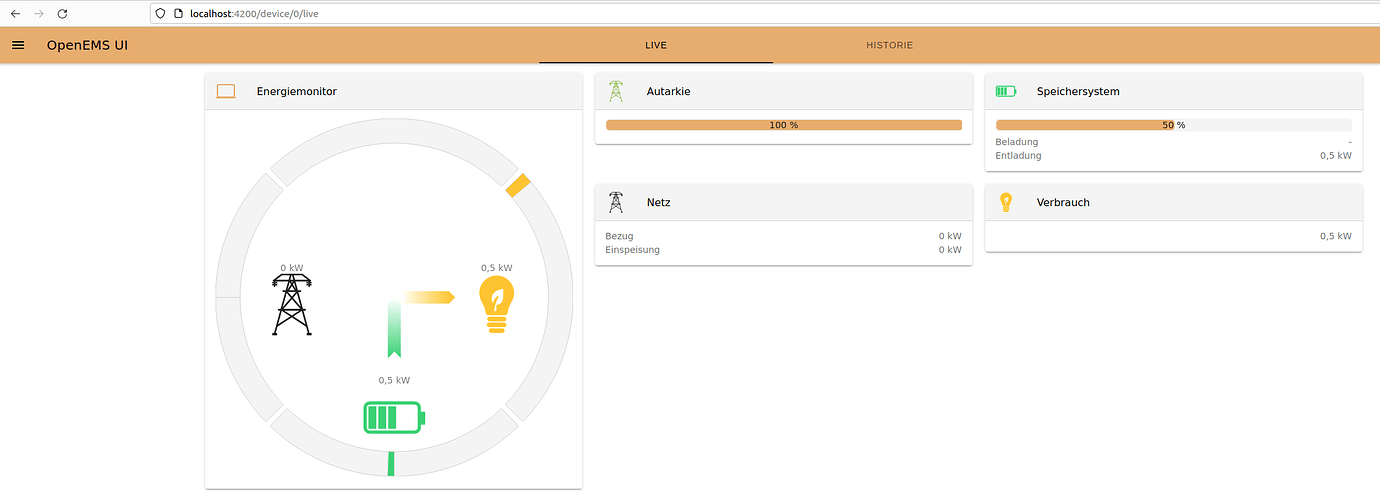This screenshot has height=500, width=1380.
Task: Click the yellow flow arrow toward the bulb
Action: click(x=428, y=297)
